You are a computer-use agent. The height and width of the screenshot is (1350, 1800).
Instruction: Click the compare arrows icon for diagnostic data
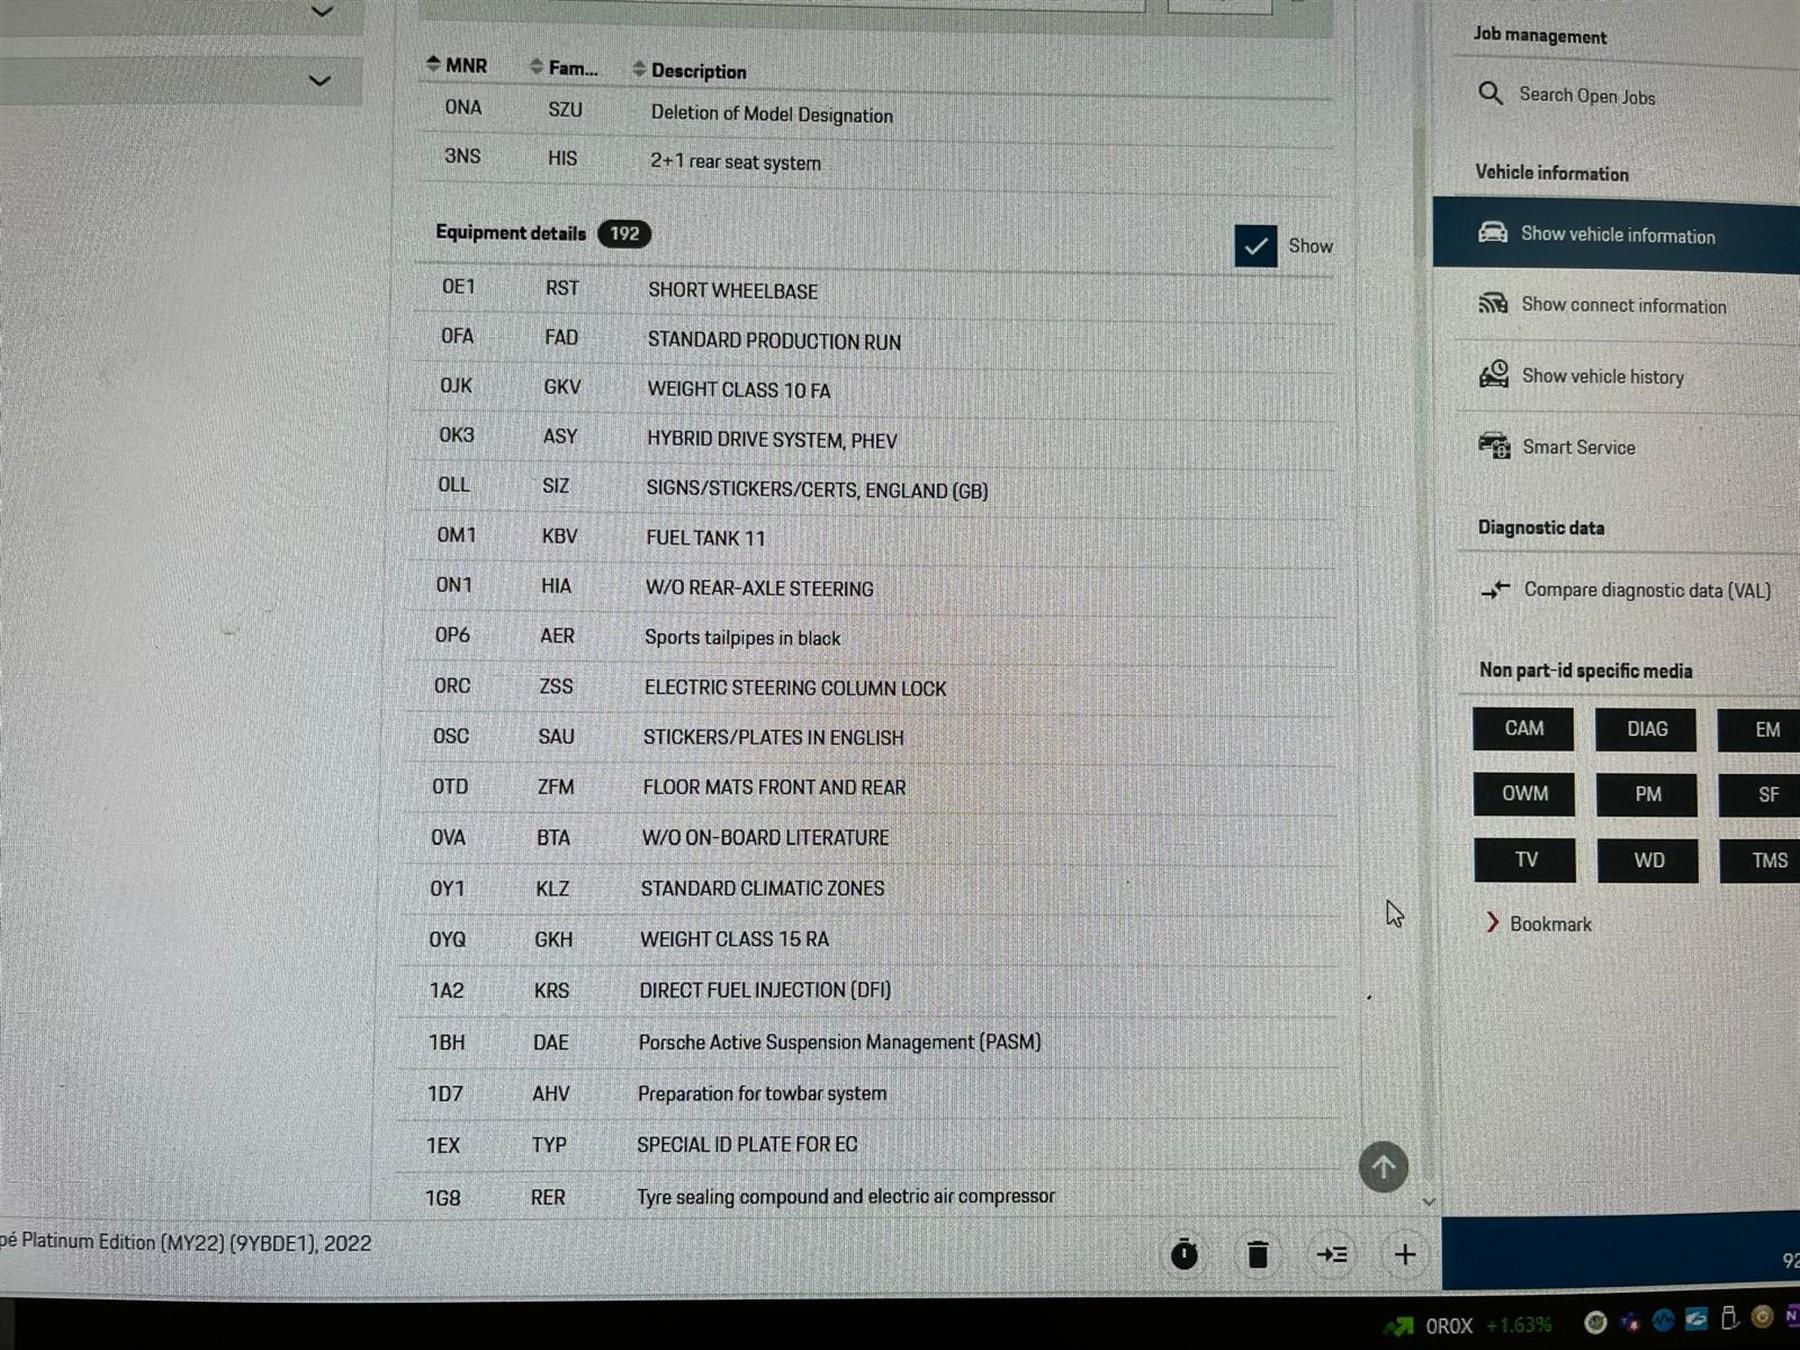[x=1495, y=589]
